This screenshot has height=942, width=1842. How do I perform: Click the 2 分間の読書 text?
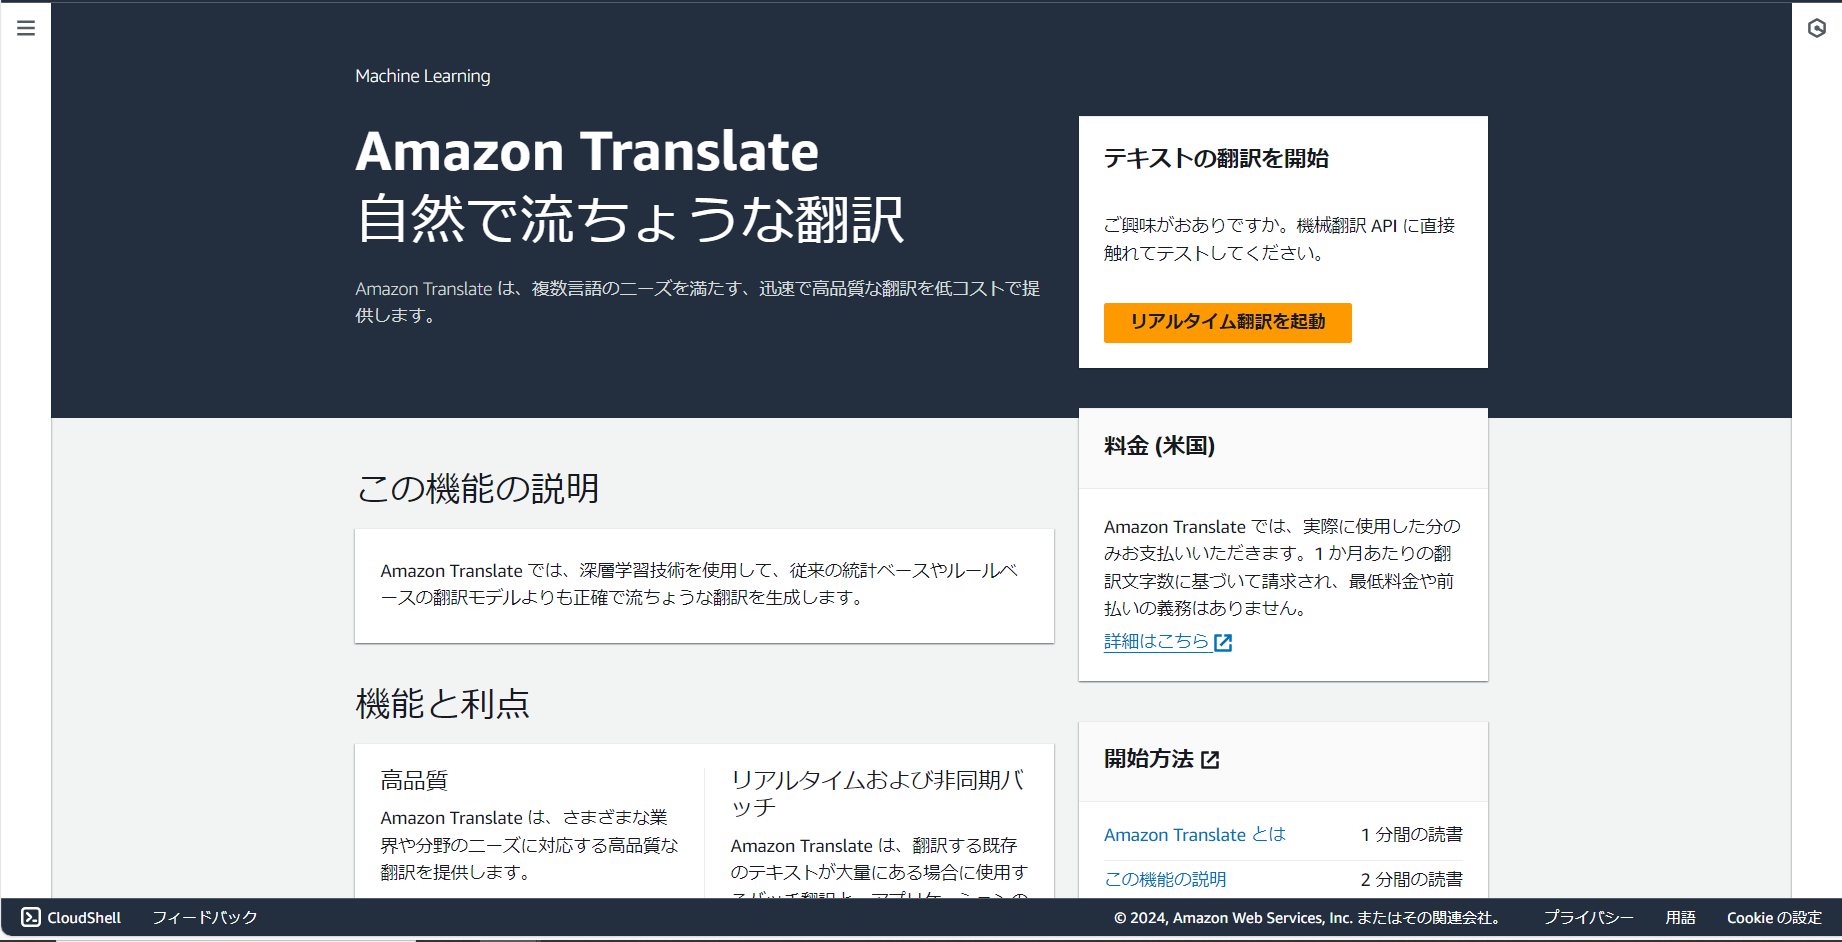(x=1411, y=879)
